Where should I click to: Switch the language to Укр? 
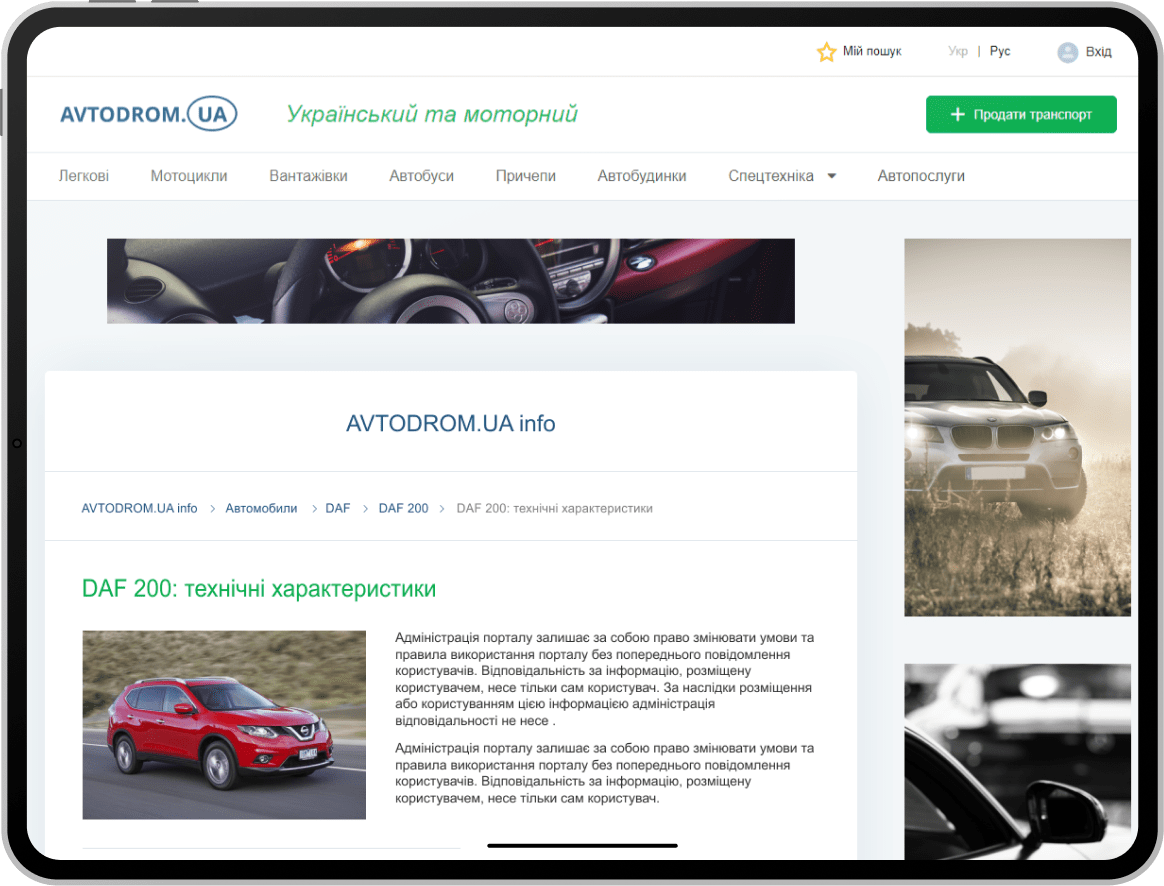coord(958,51)
